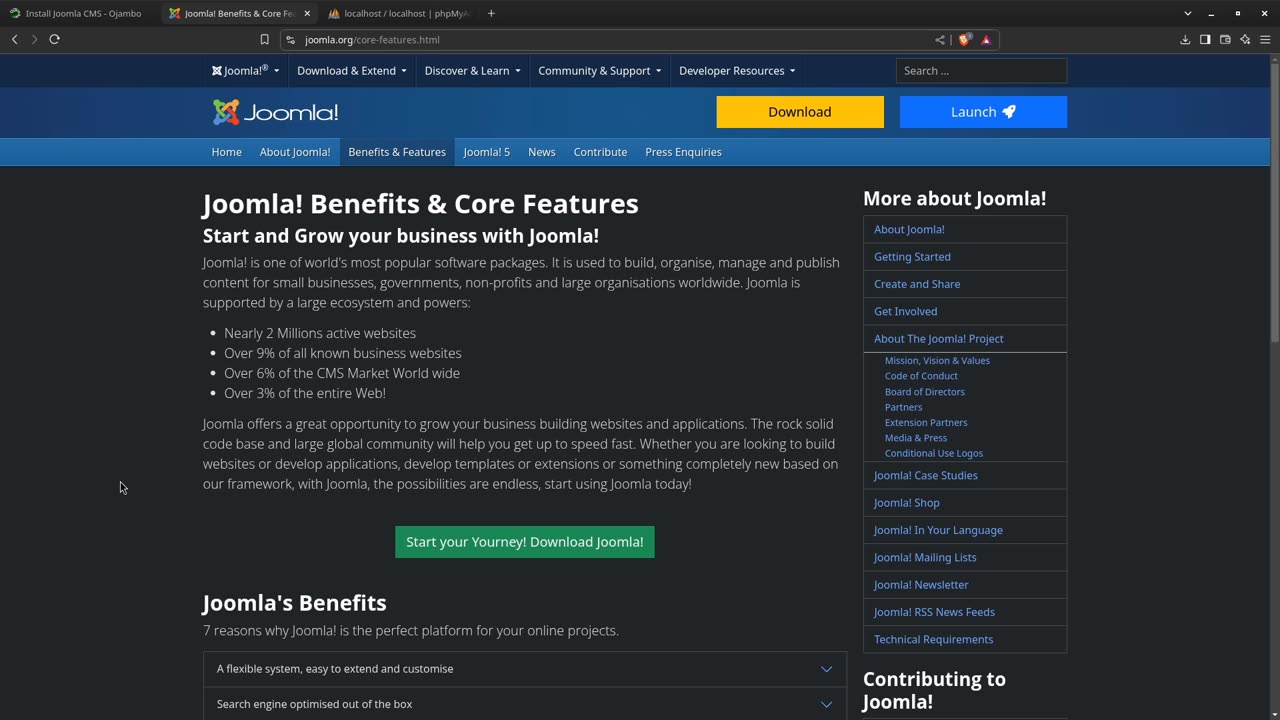This screenshot has width=1280, height=720.
Task: Switch to the localhost phpMyAdmin tab
Action: point(400,13)
